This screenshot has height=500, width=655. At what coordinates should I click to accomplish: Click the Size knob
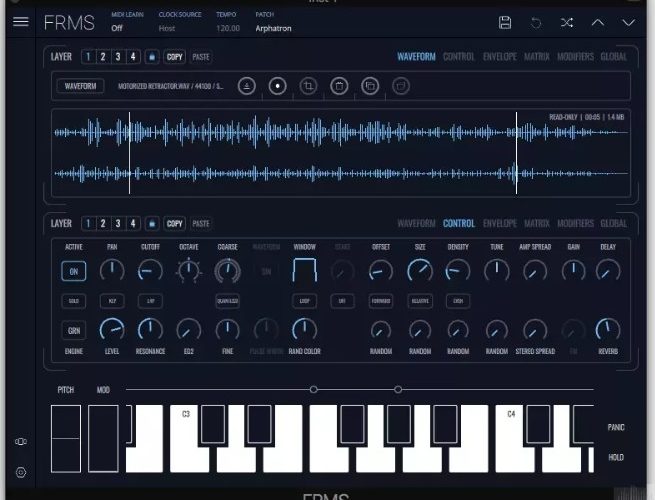420,271
